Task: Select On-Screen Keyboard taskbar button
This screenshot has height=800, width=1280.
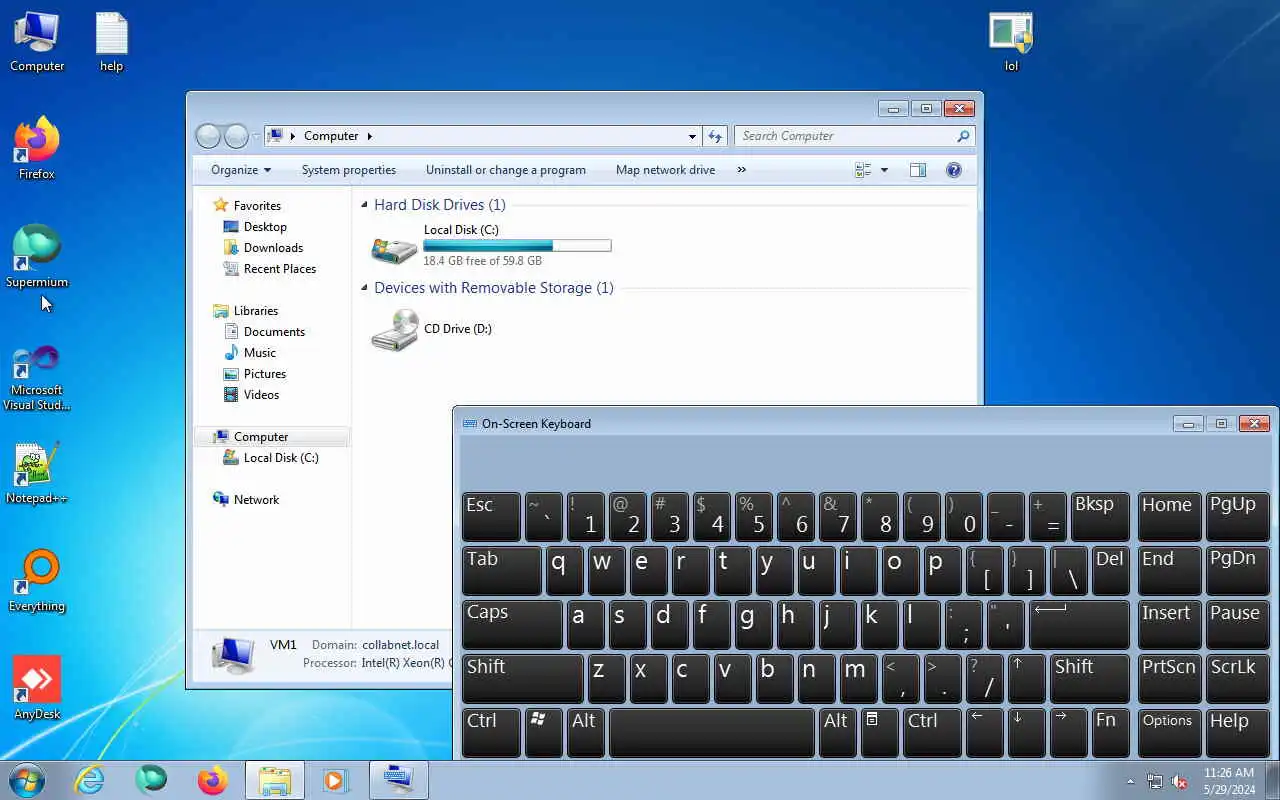Action: coord(399,780)
